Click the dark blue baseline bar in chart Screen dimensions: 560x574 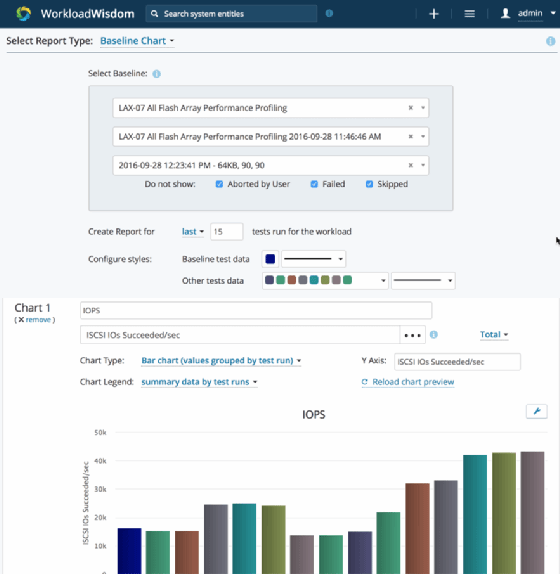[x=130, y=551]
